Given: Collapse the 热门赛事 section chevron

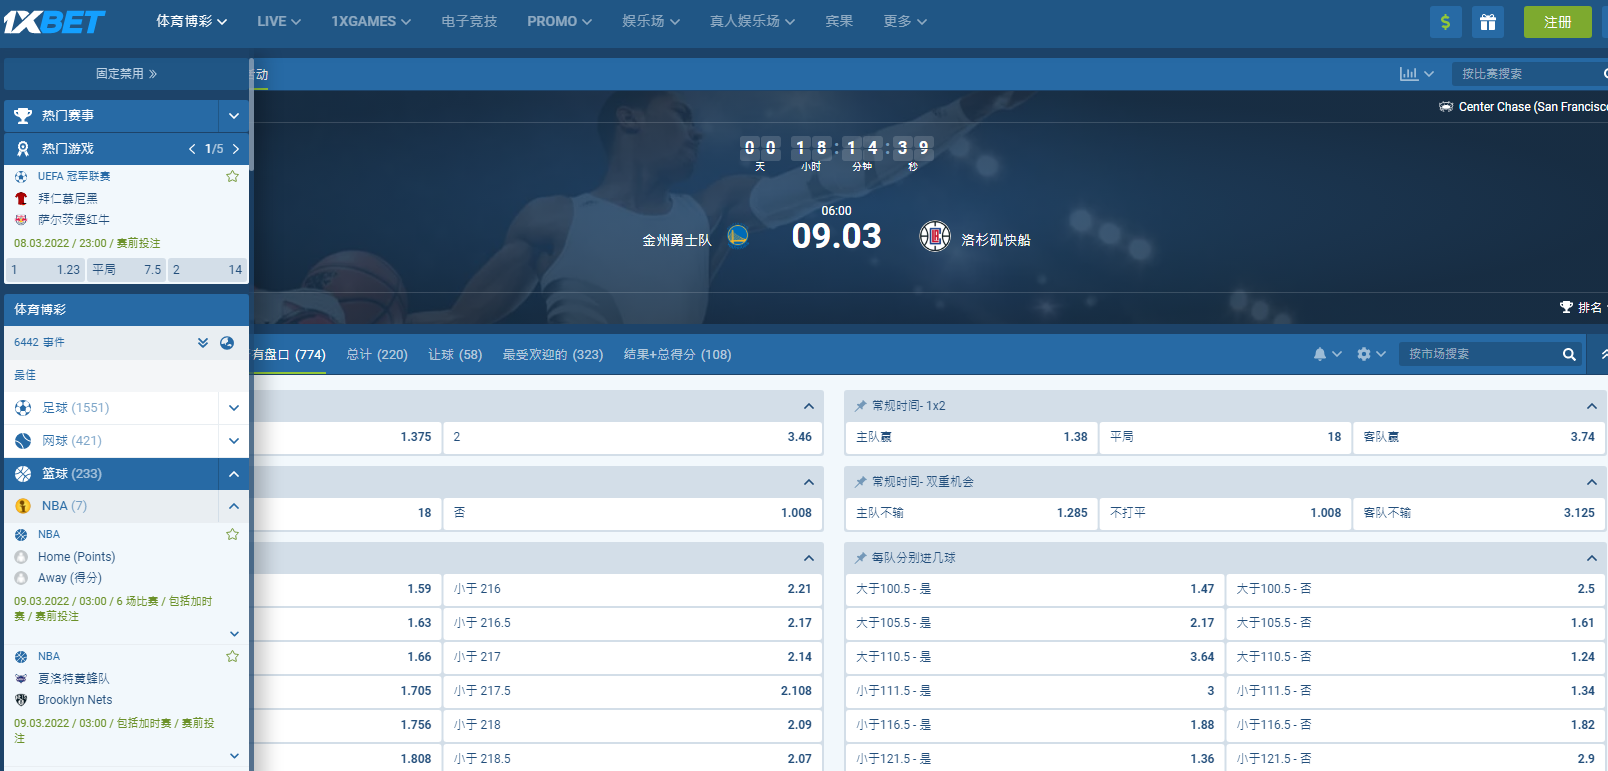Looking at the screenshot, I should coord(233,116).
